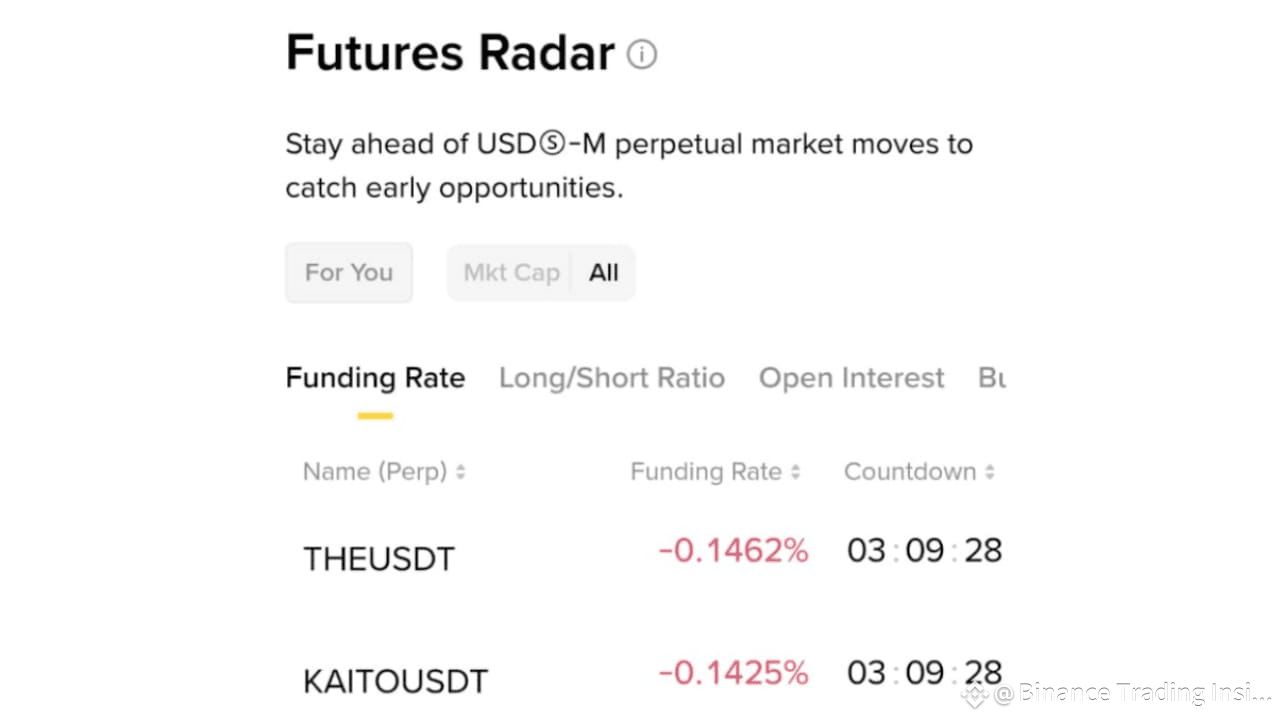1280x720 pixels.
Task: Open the THEUSDT perpetual row
Action: click(652, 554)
